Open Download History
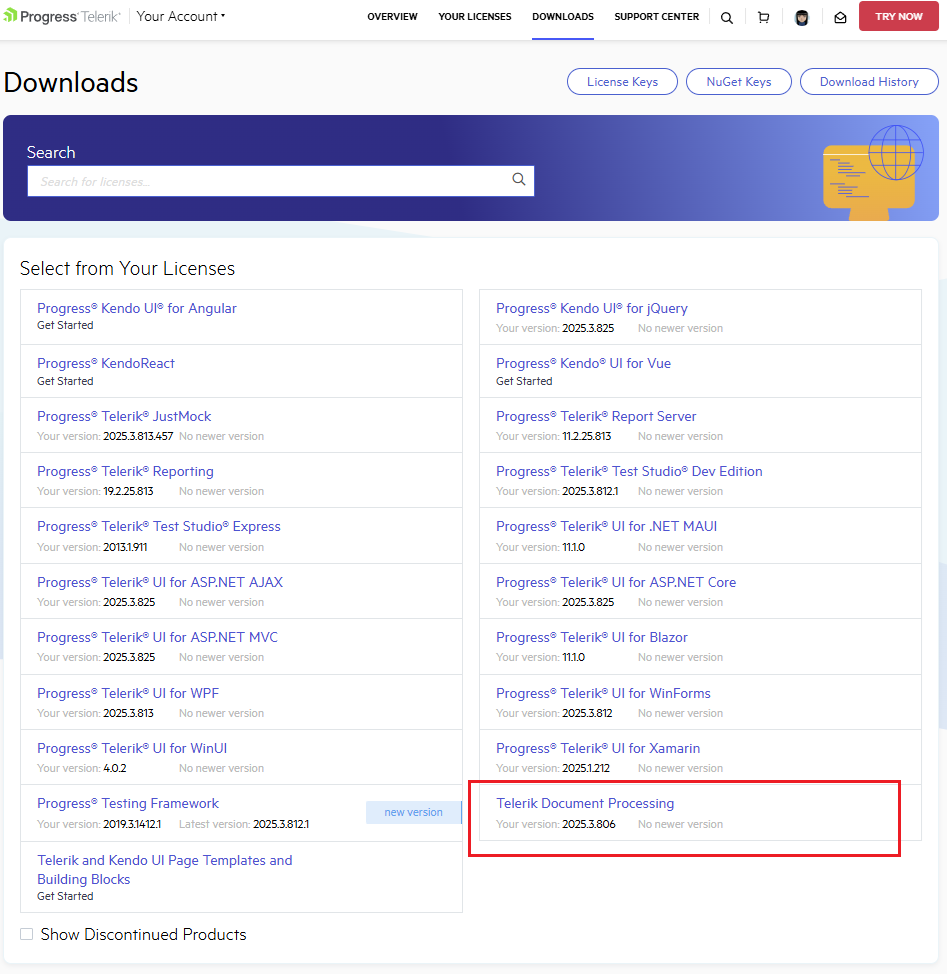Image resolution: width=947 pixels, height=974 pixels. pos(869,82)
